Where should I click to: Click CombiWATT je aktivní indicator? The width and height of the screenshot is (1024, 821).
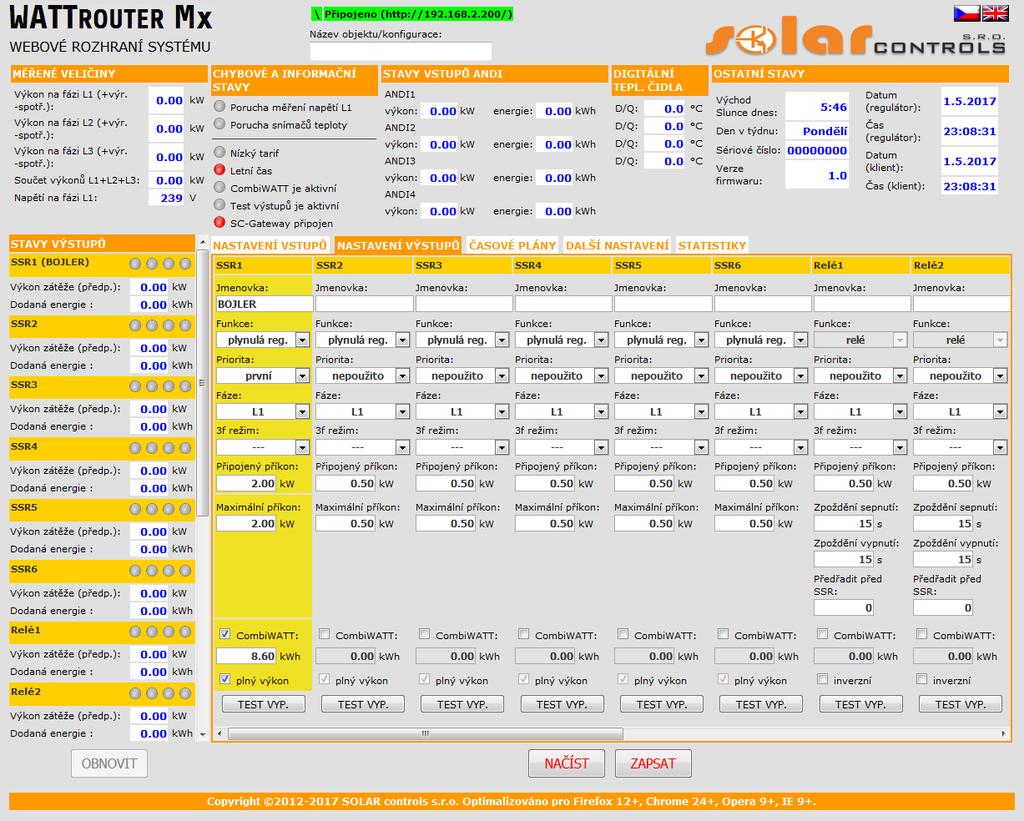click(220, 187)
